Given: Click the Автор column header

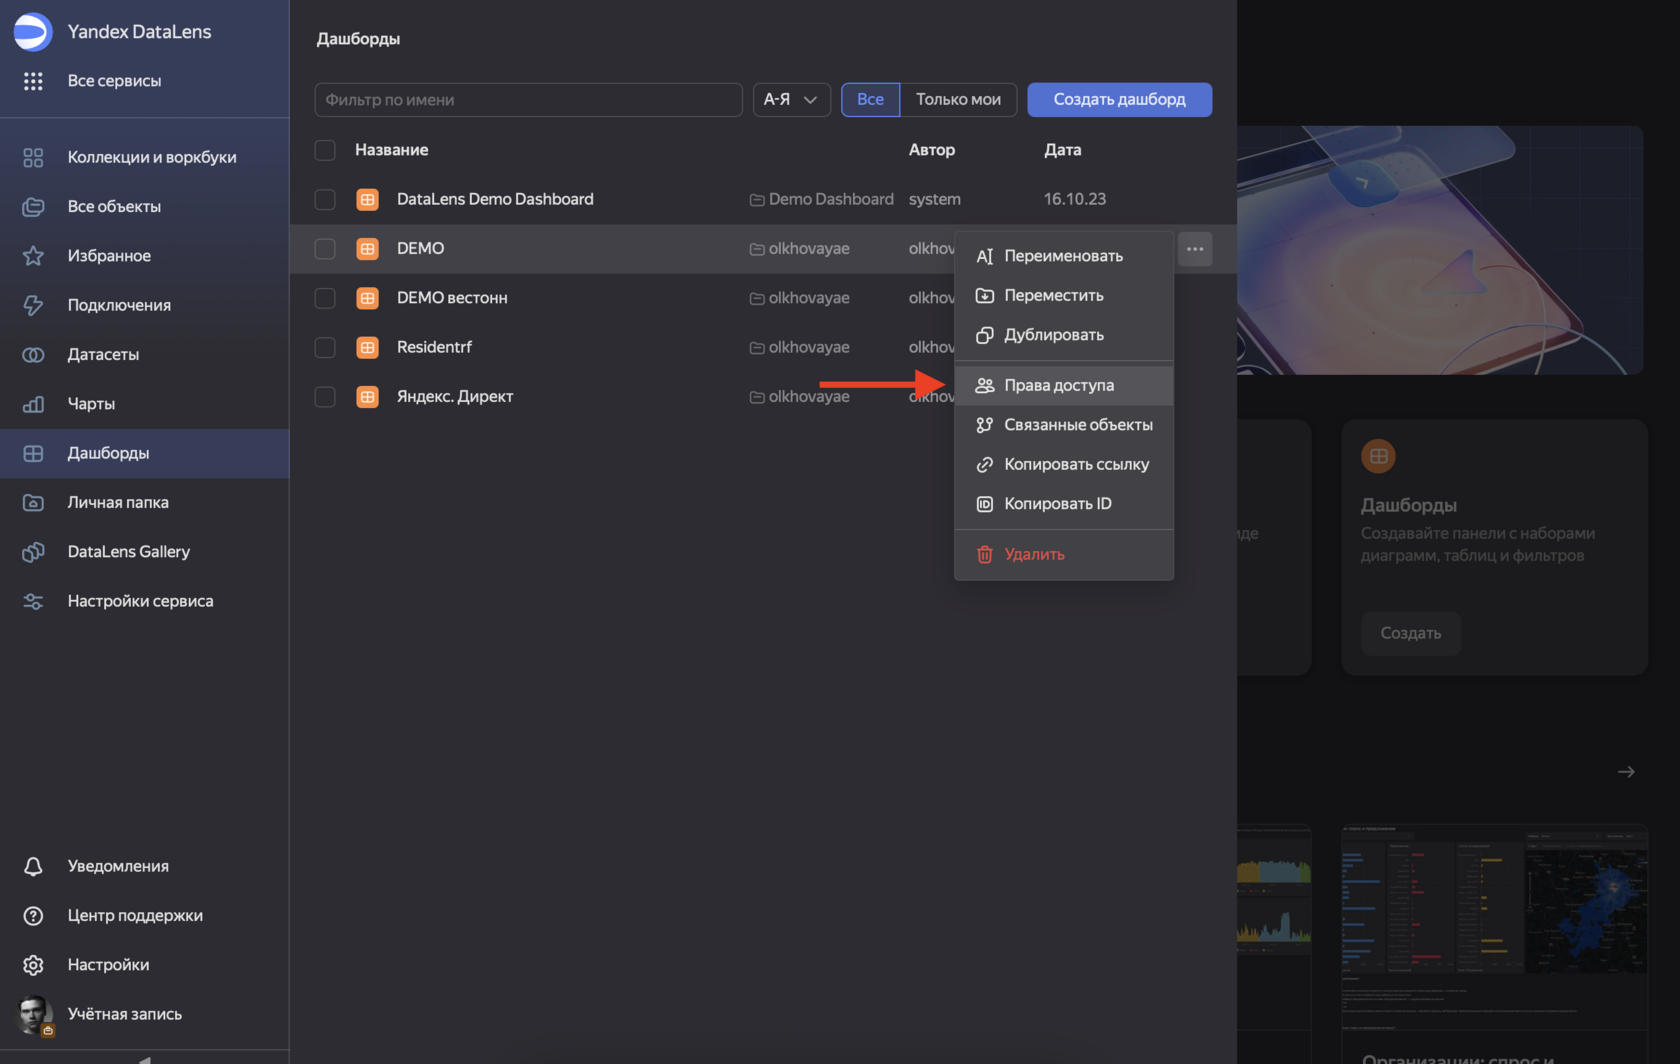Looking at the screenshot, I should point(932,150).
